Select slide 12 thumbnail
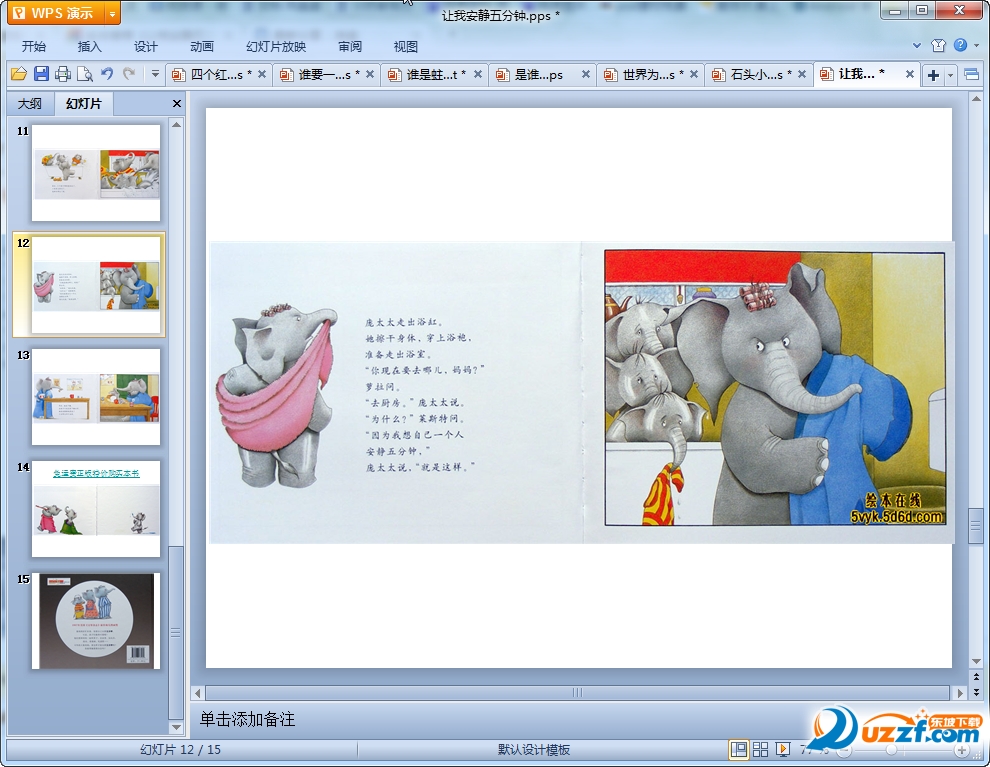The width and height of the screenshot is (990, 767). 96,285
